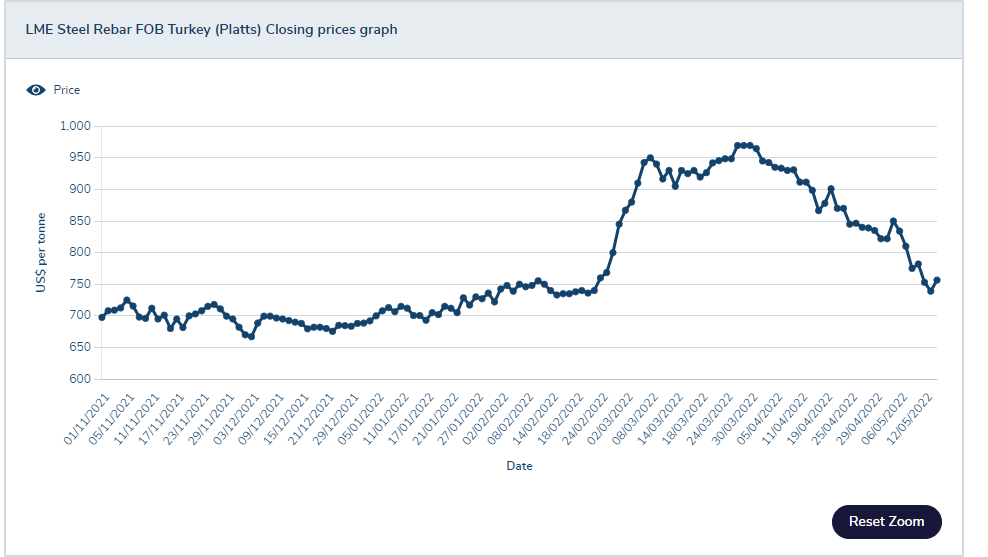The height and width of the screenshot is (557, 988).
Task: Select the 950 peak point in early March 2022
Action: point(650,158)
